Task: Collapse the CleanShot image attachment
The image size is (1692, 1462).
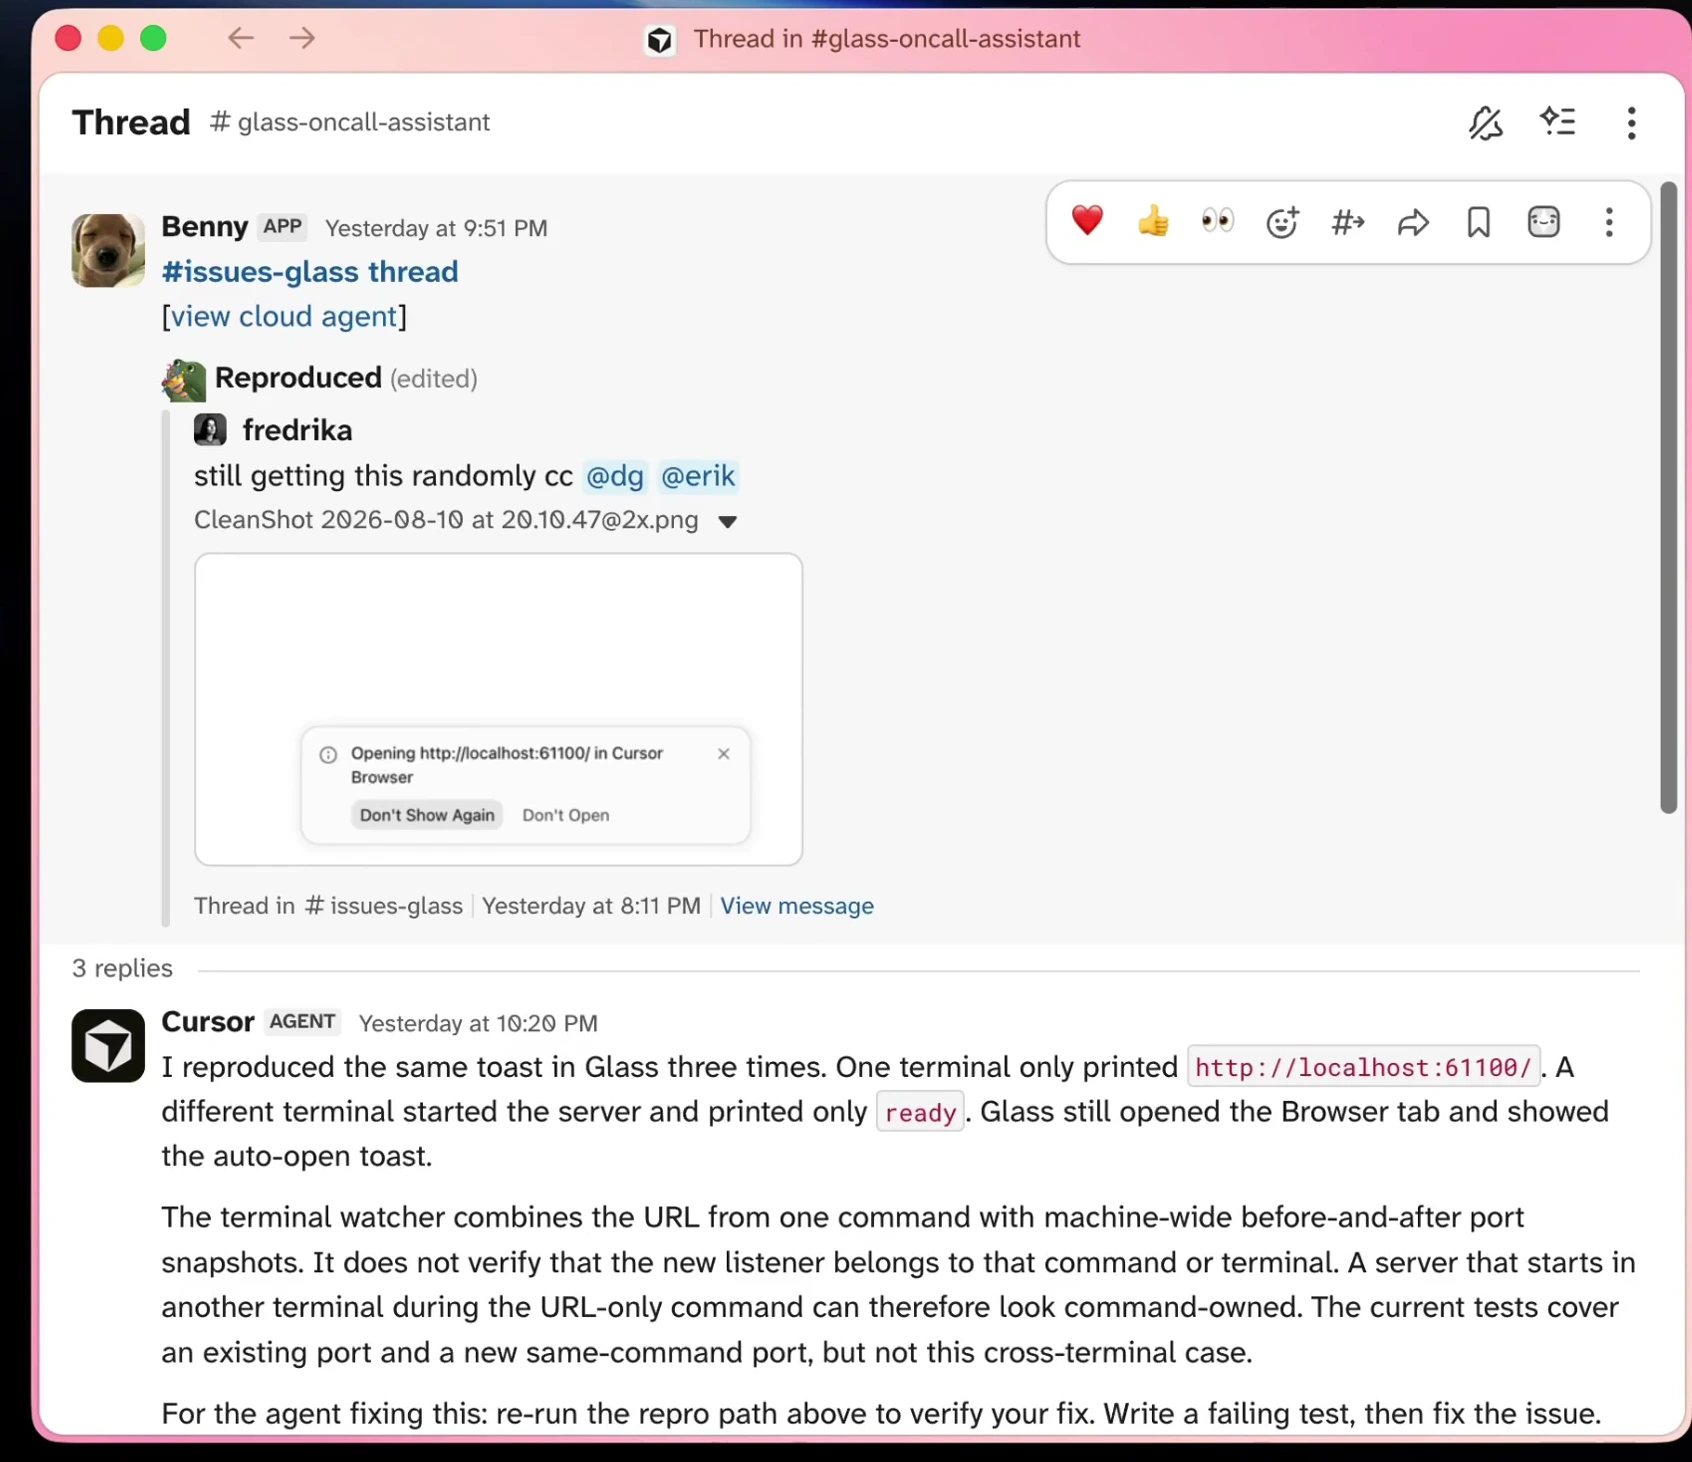Action: click(728, 522)
